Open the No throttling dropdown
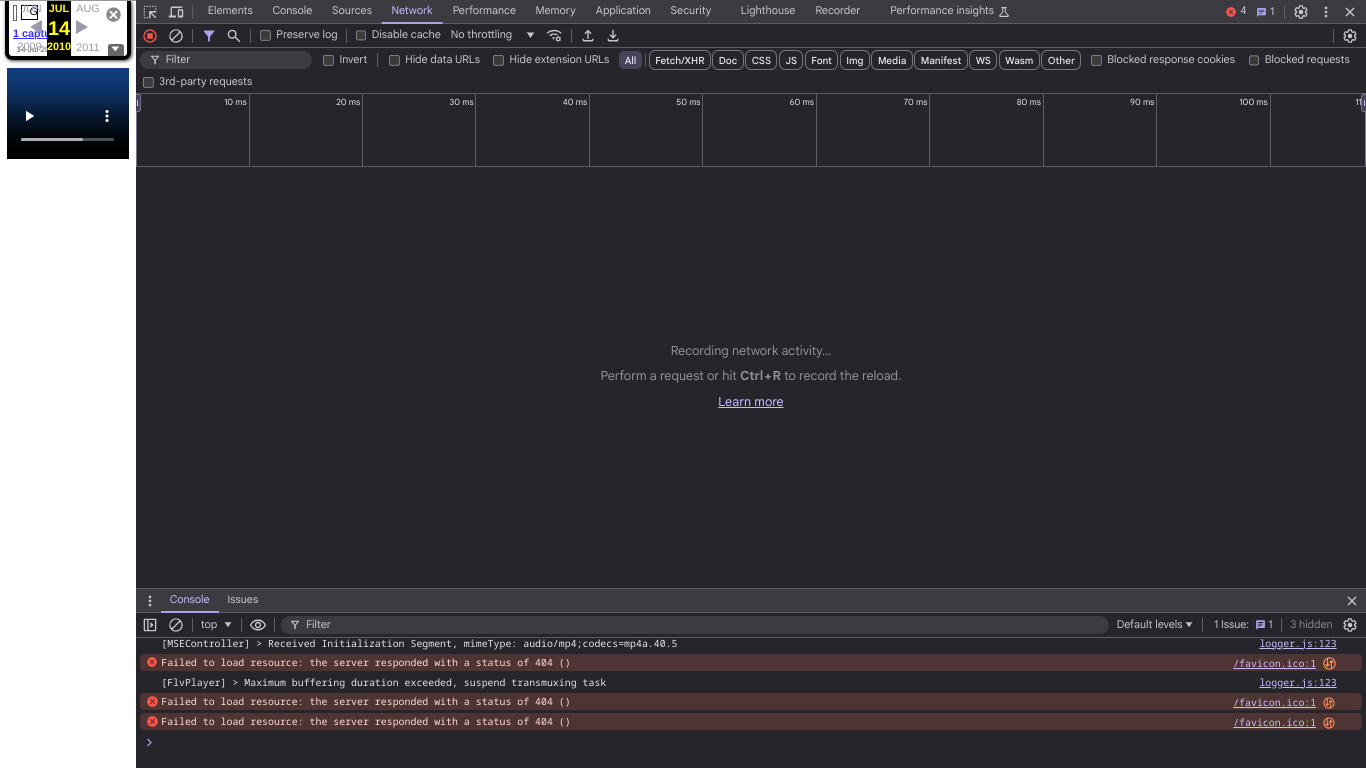This screenshot has width=1366, height=768. coord(489,34)
